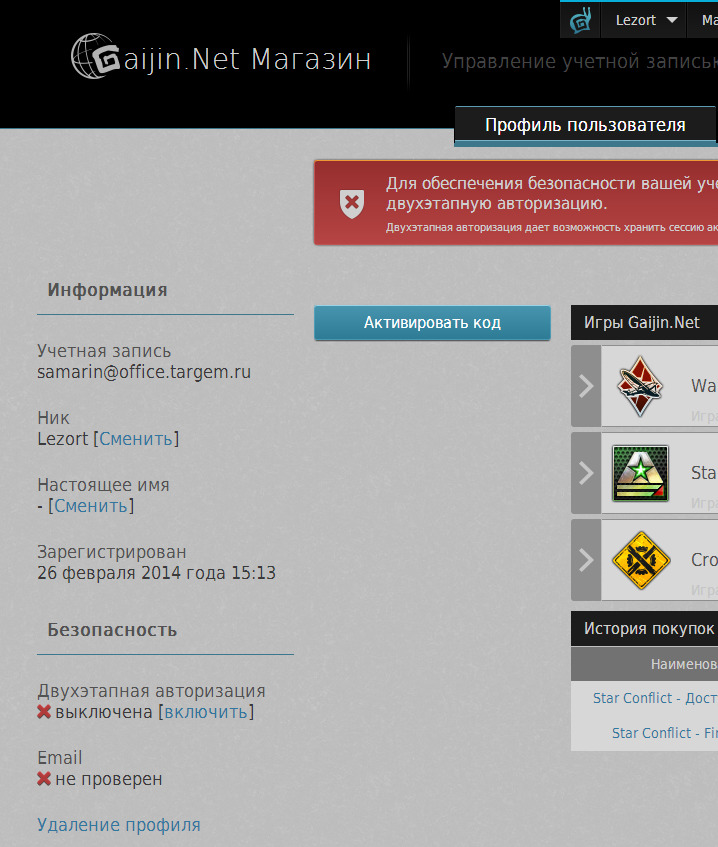718x847 pixels.
Task: Click the Информация section heading
Action: tap(108, 290)
